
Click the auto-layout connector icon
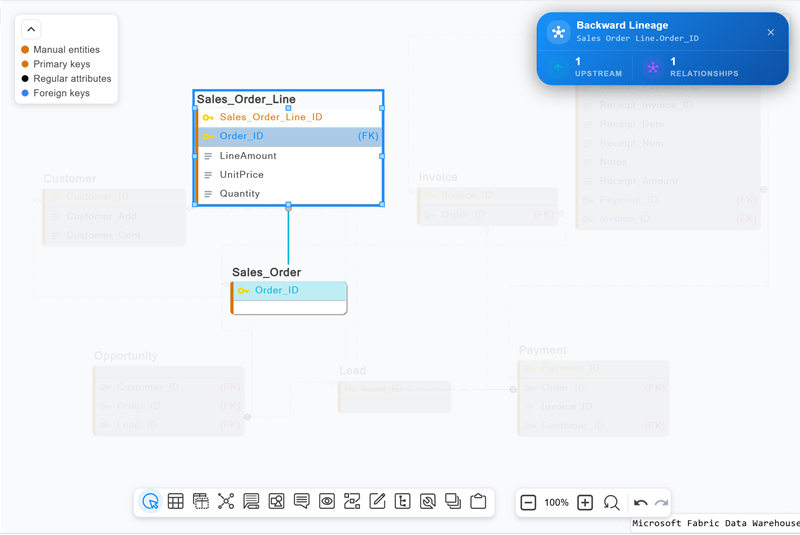tap(352, 502)
